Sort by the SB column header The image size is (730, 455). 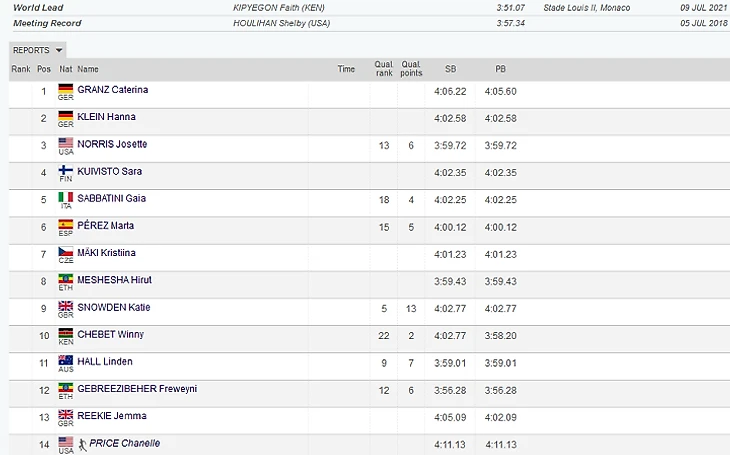(450, 69)
